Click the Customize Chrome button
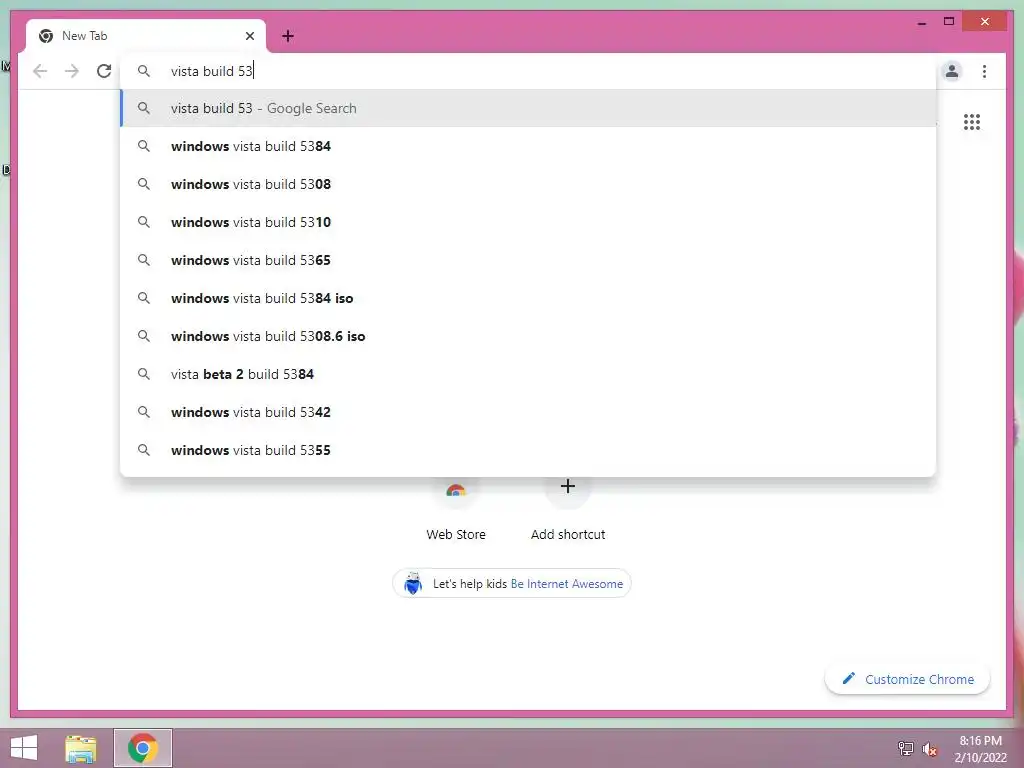This screenshot has width=1024, height=768. (x=908, y=679)
